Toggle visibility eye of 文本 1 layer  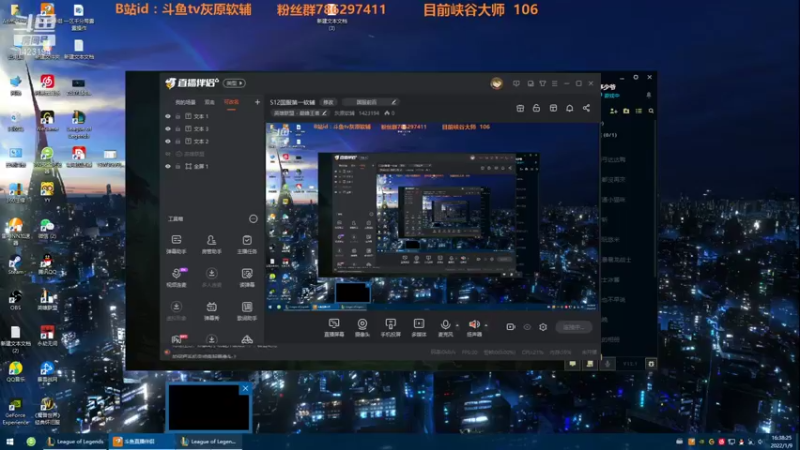[x=168, y=116]
